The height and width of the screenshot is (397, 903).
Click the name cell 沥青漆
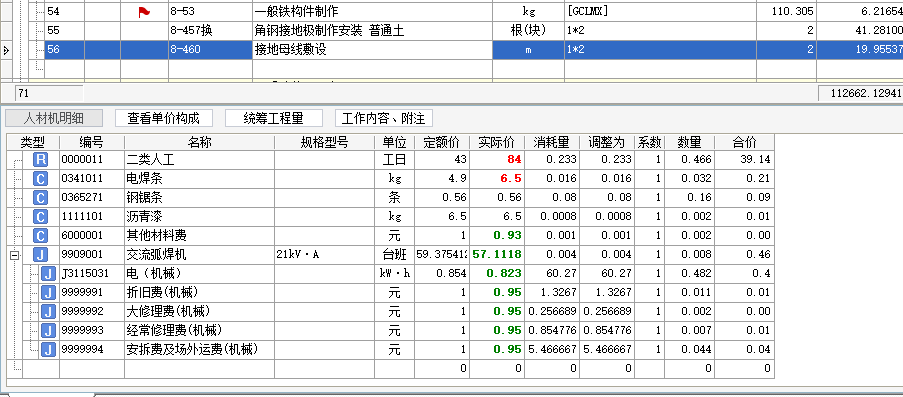click(199, 217)
